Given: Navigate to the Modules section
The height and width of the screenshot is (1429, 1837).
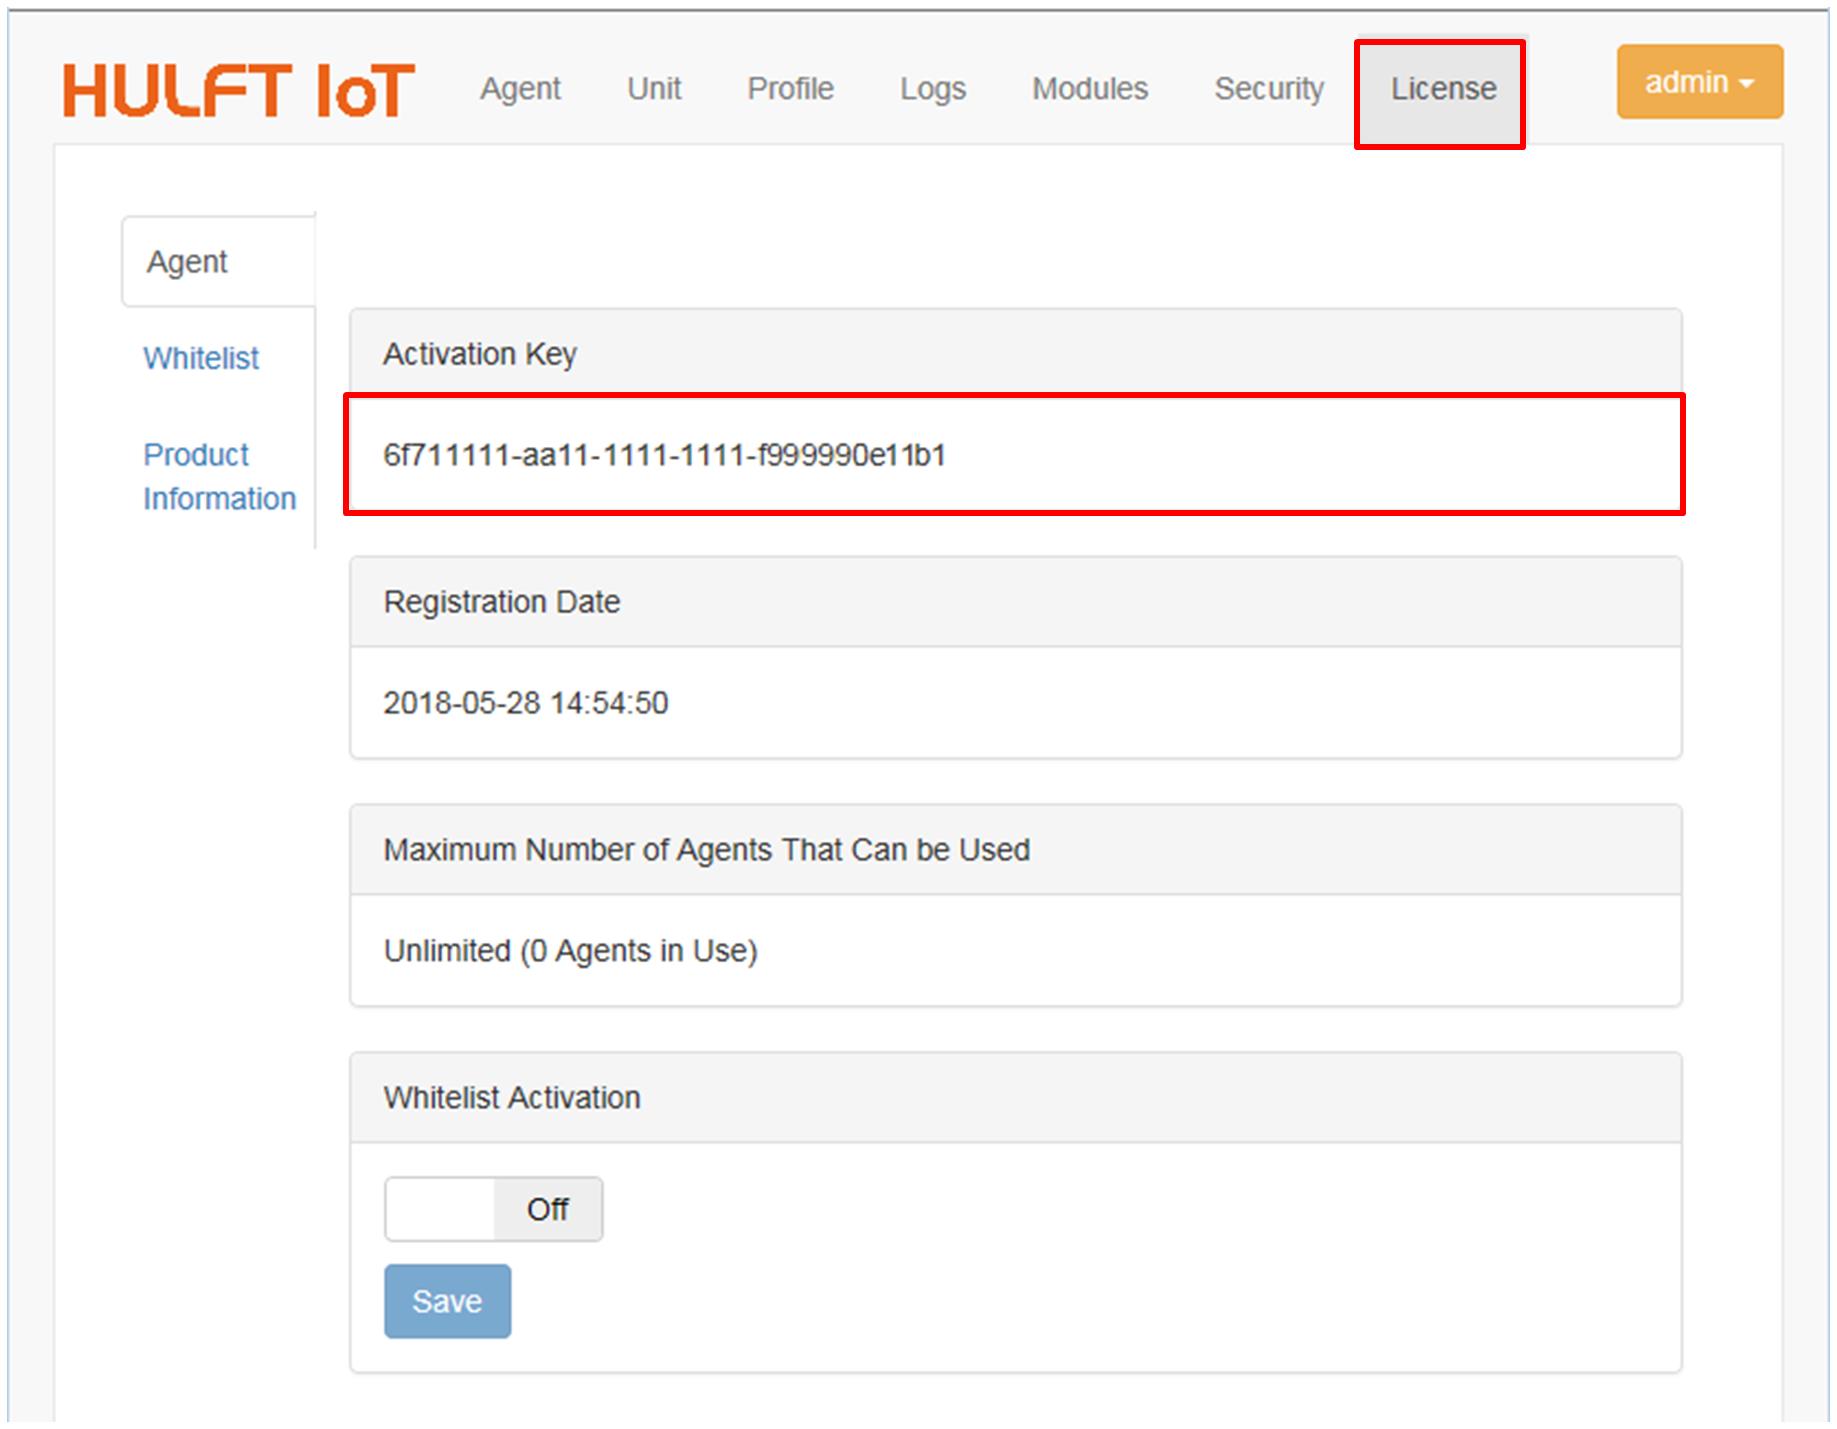Looking at the screenshot, I should pyautogui.click(x=1090, y=89).
